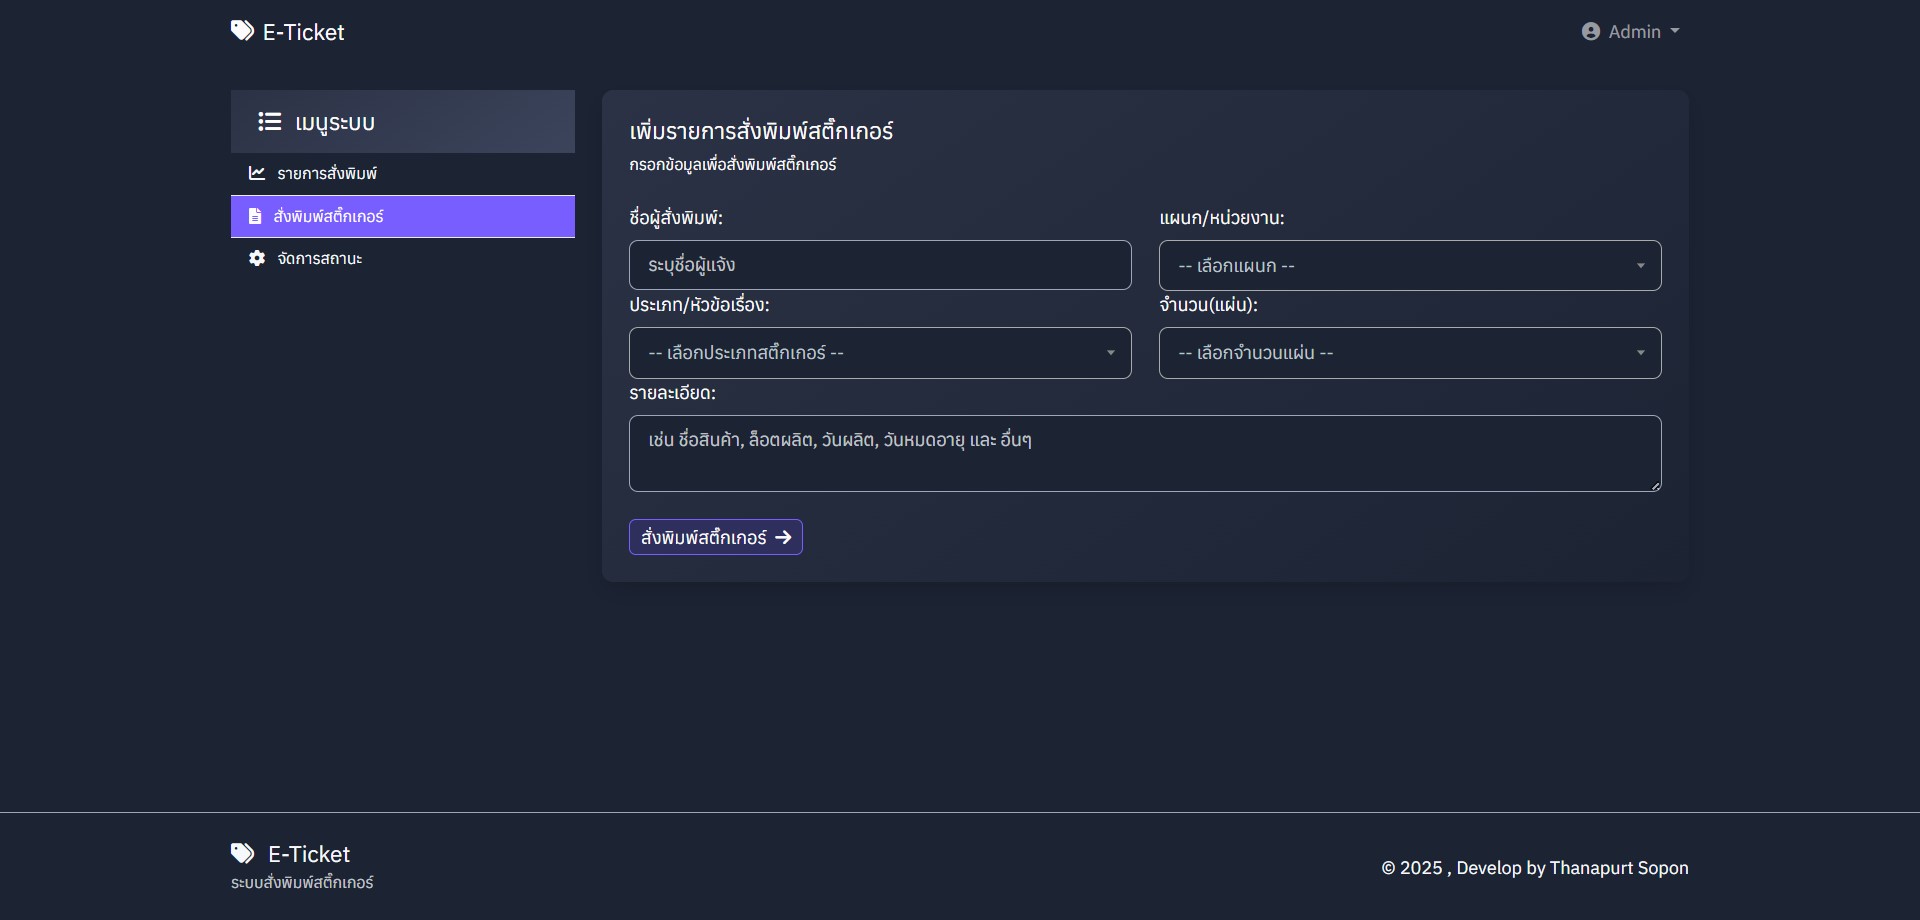Image resolution: width=1920 pixels, height=920 pixels.
Task: Click the arrow icon in submit button
Action: [783, 537]
